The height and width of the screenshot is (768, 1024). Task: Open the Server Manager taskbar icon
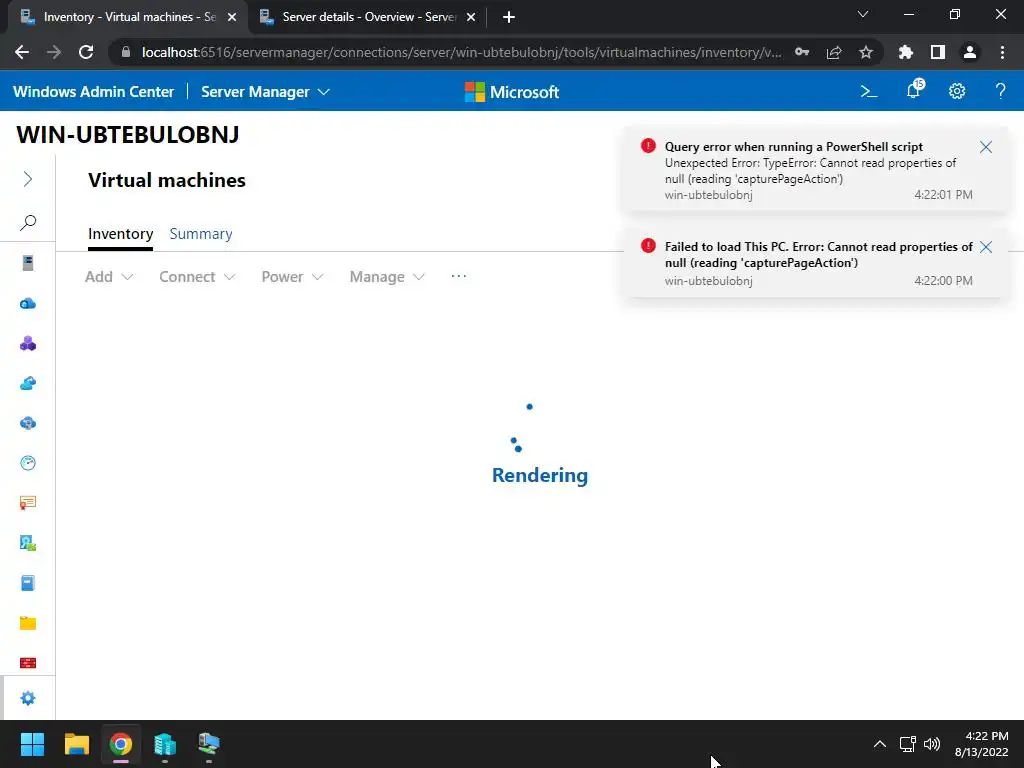click(165, 744)
